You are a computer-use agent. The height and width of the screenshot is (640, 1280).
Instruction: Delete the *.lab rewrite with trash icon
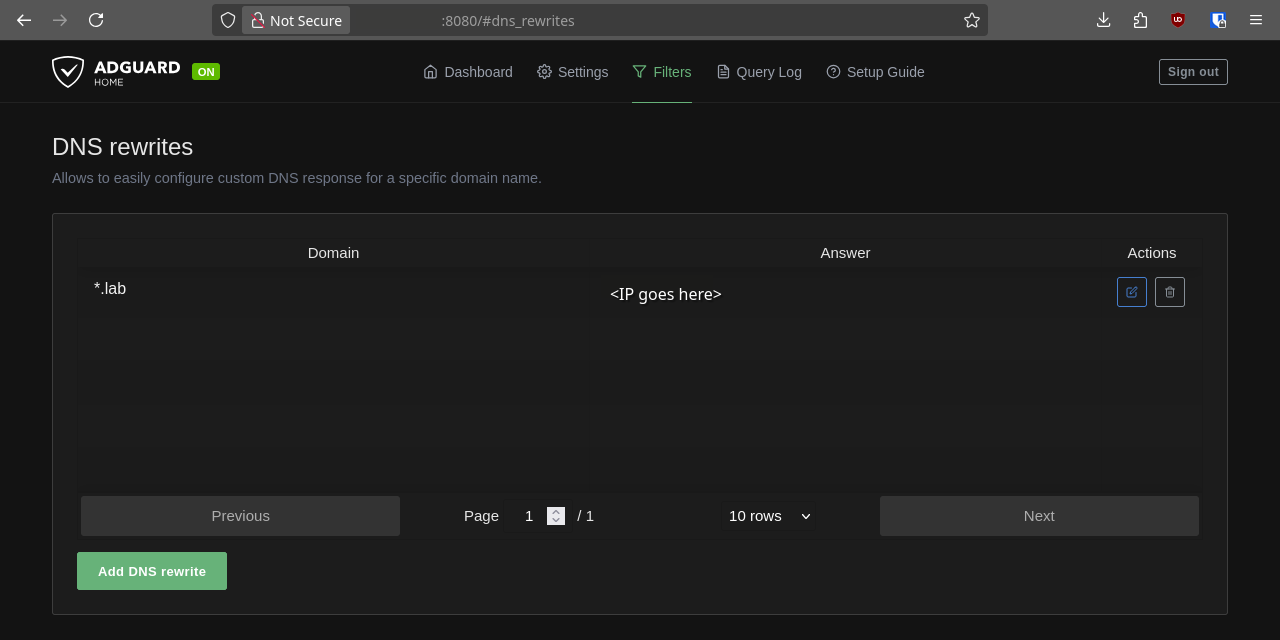coord(1169,292)
